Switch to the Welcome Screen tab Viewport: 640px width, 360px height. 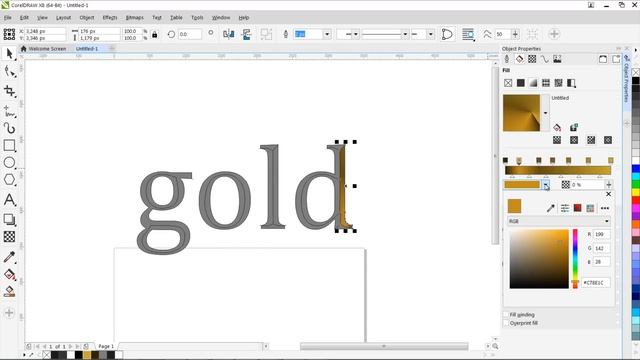47,49
